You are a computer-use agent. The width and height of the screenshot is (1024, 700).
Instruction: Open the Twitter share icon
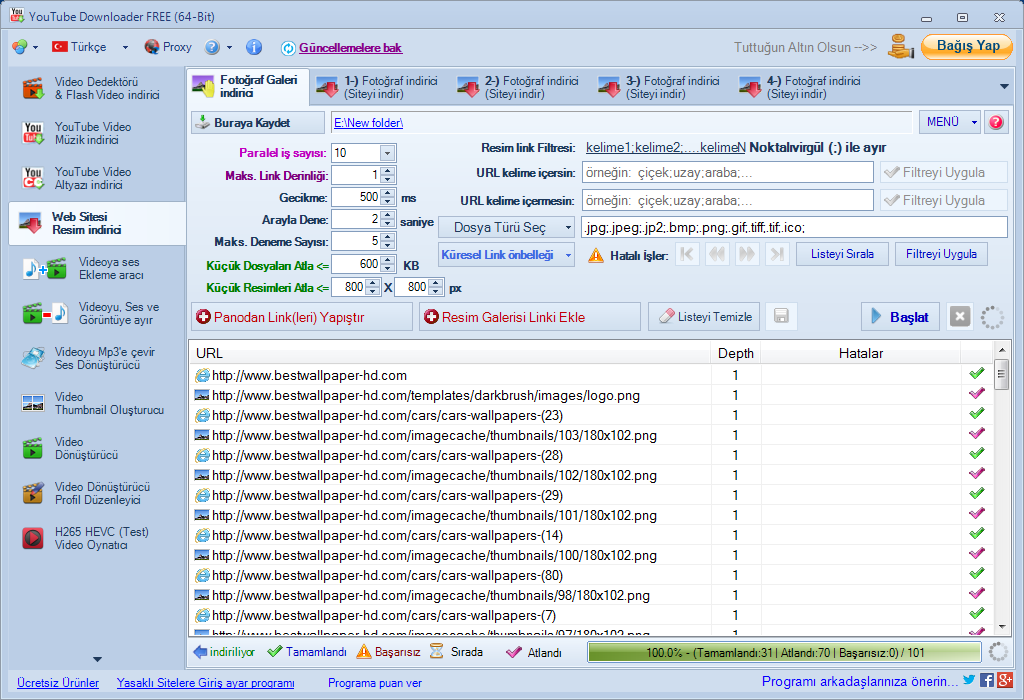pyautogui.click(x=968, y=681)
